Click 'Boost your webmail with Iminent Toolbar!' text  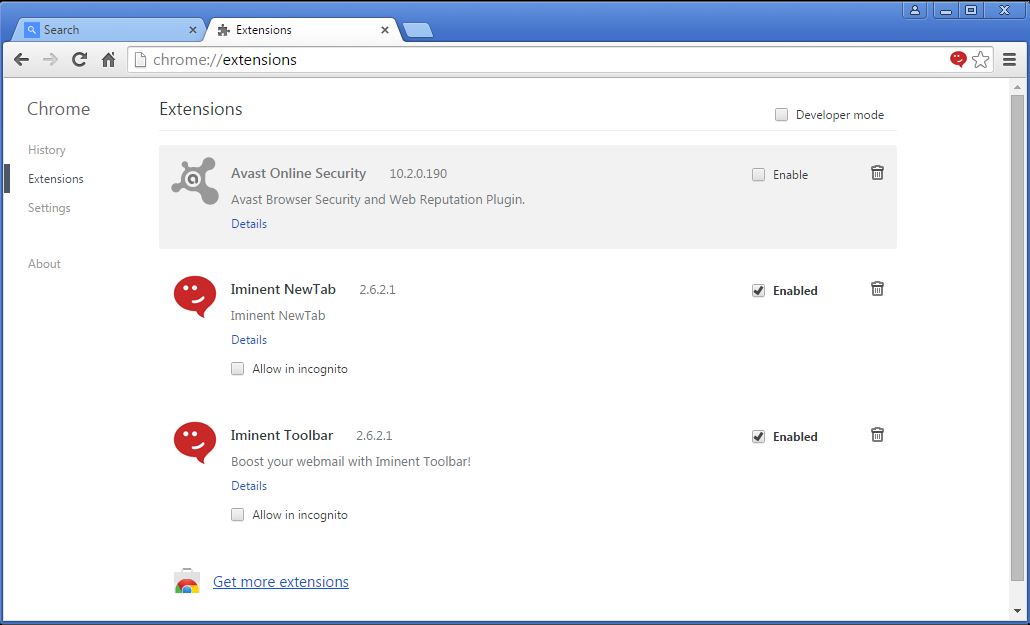[x=351, y=461]
